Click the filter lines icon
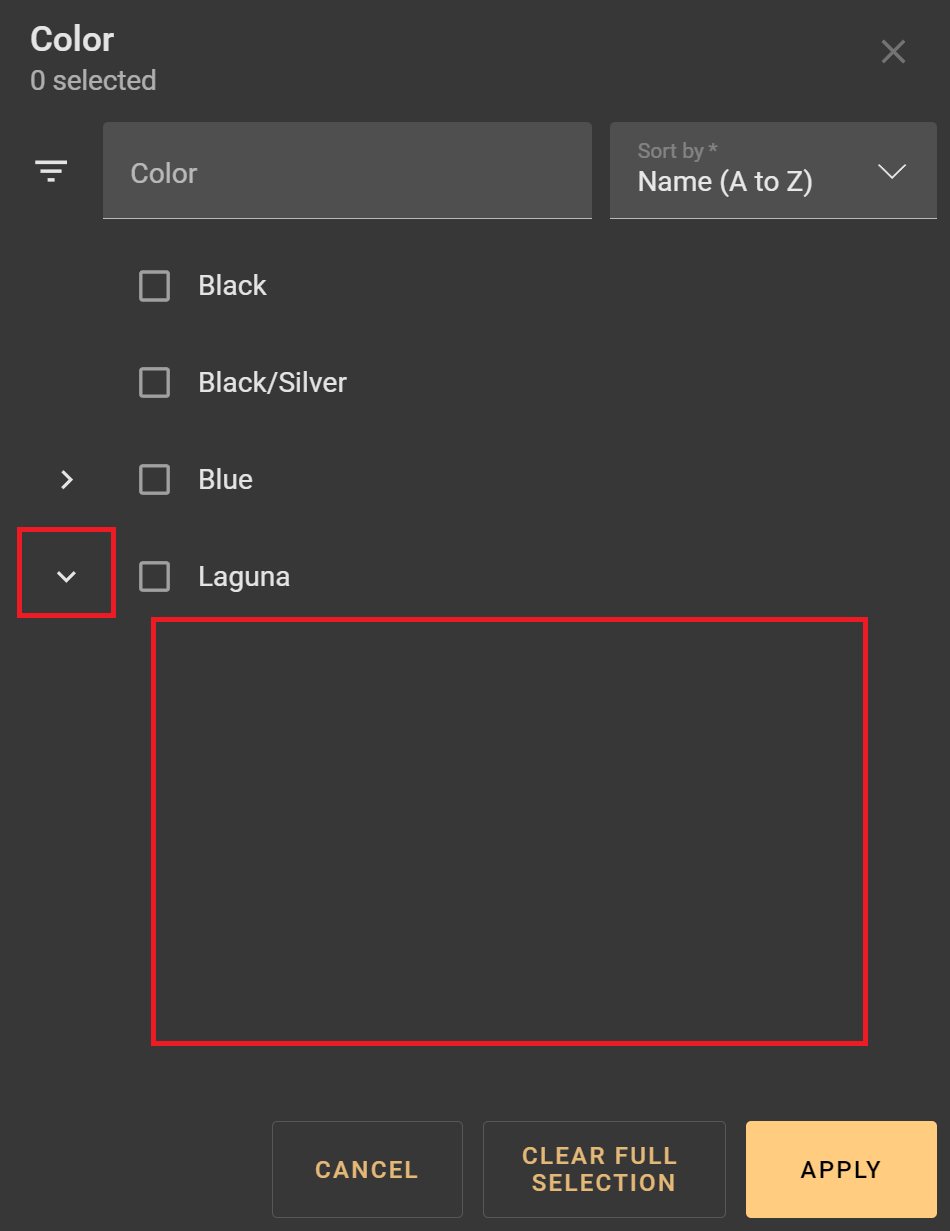 51,171
